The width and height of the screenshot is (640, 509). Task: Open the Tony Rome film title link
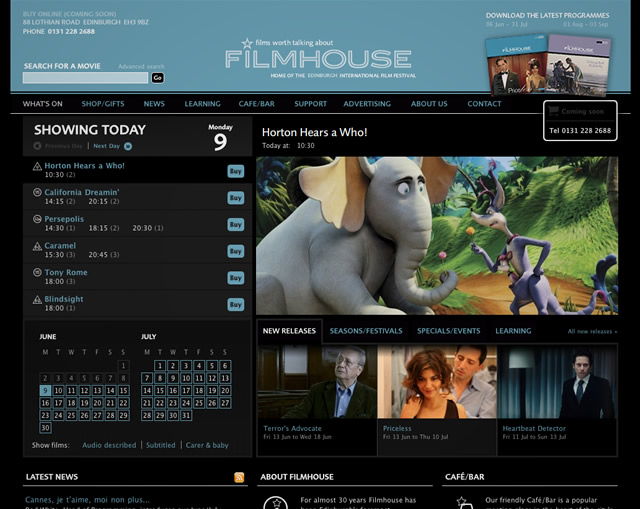pos(66,272)
